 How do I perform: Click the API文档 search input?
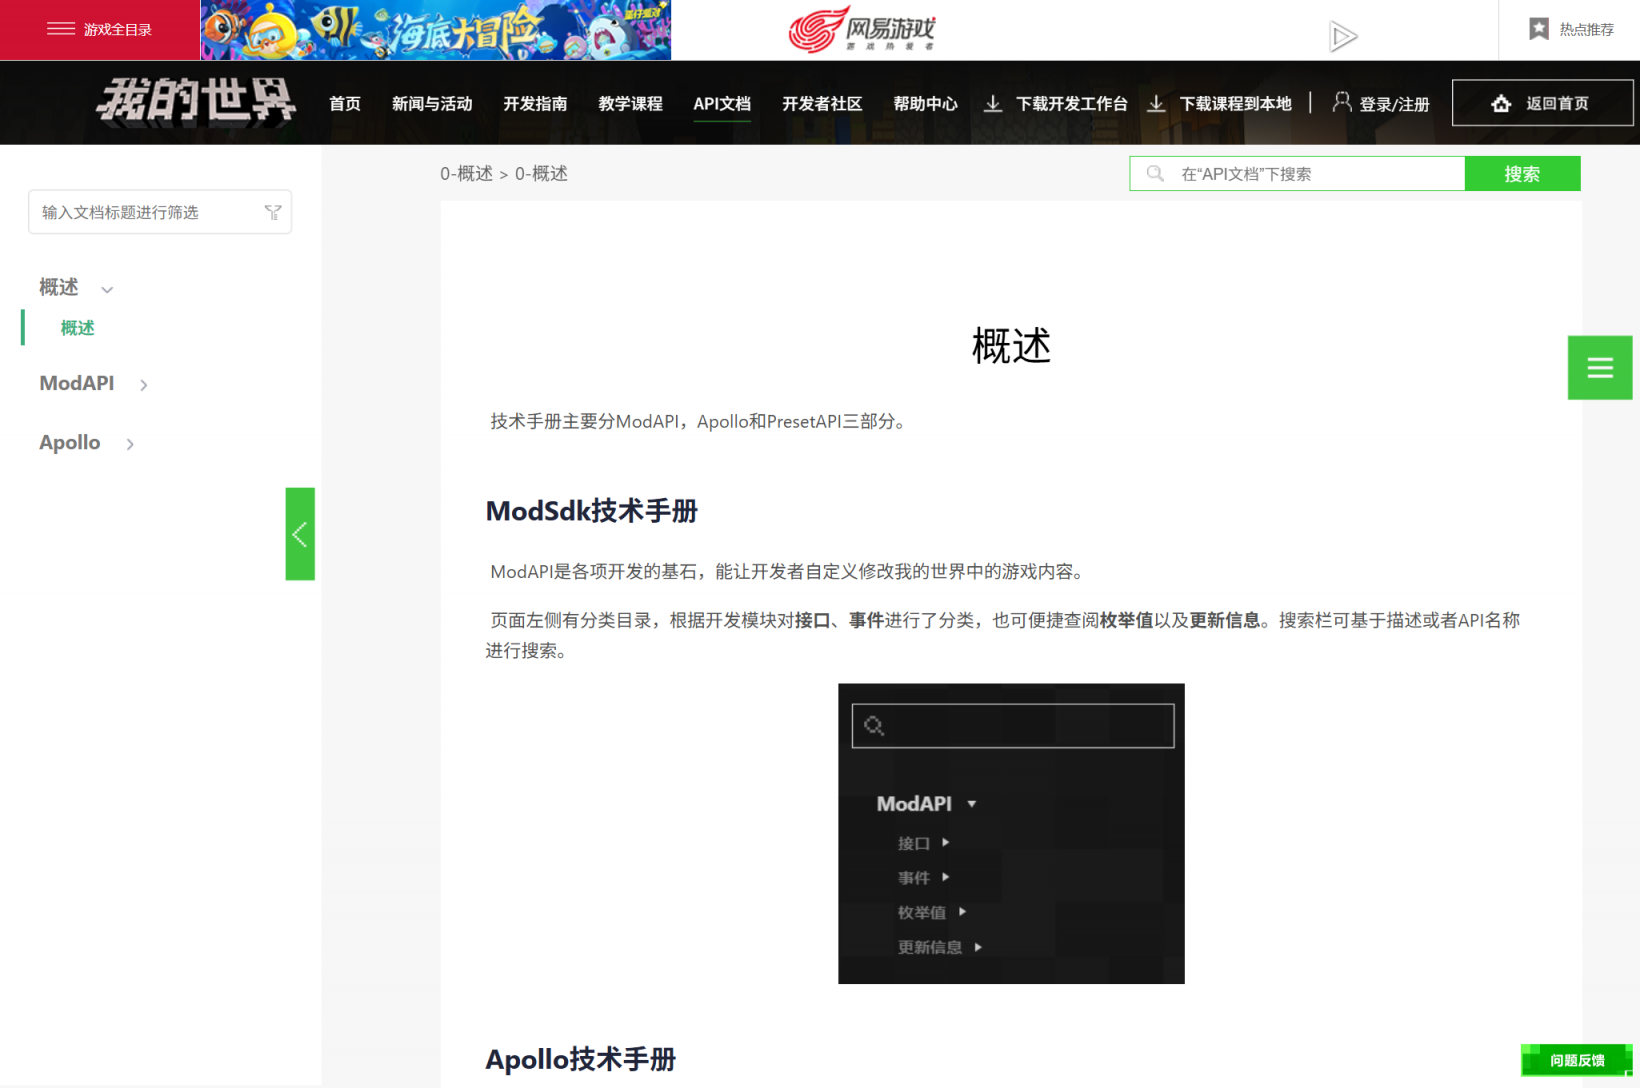point(1298,174)
